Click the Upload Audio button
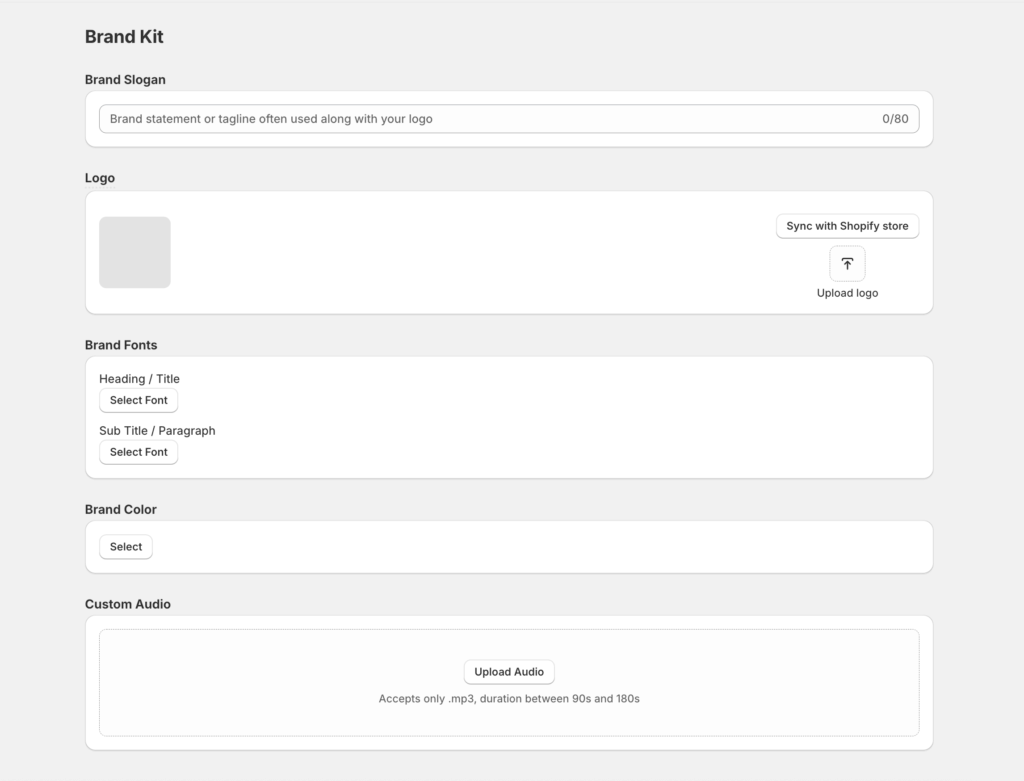 pos(509,672)
